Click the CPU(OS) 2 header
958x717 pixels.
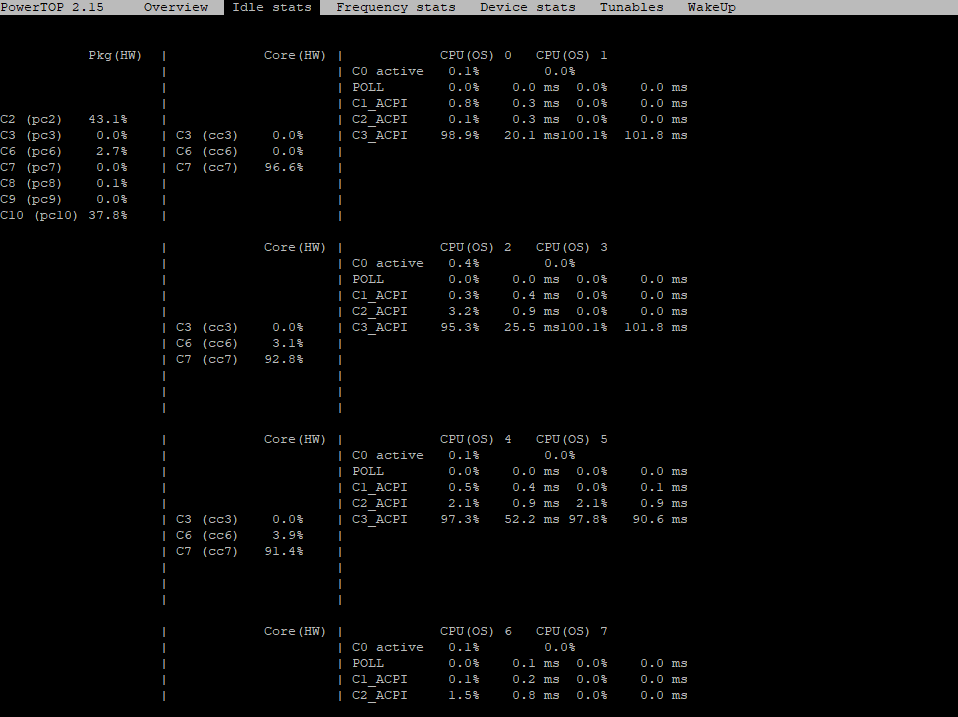(475, 247)
